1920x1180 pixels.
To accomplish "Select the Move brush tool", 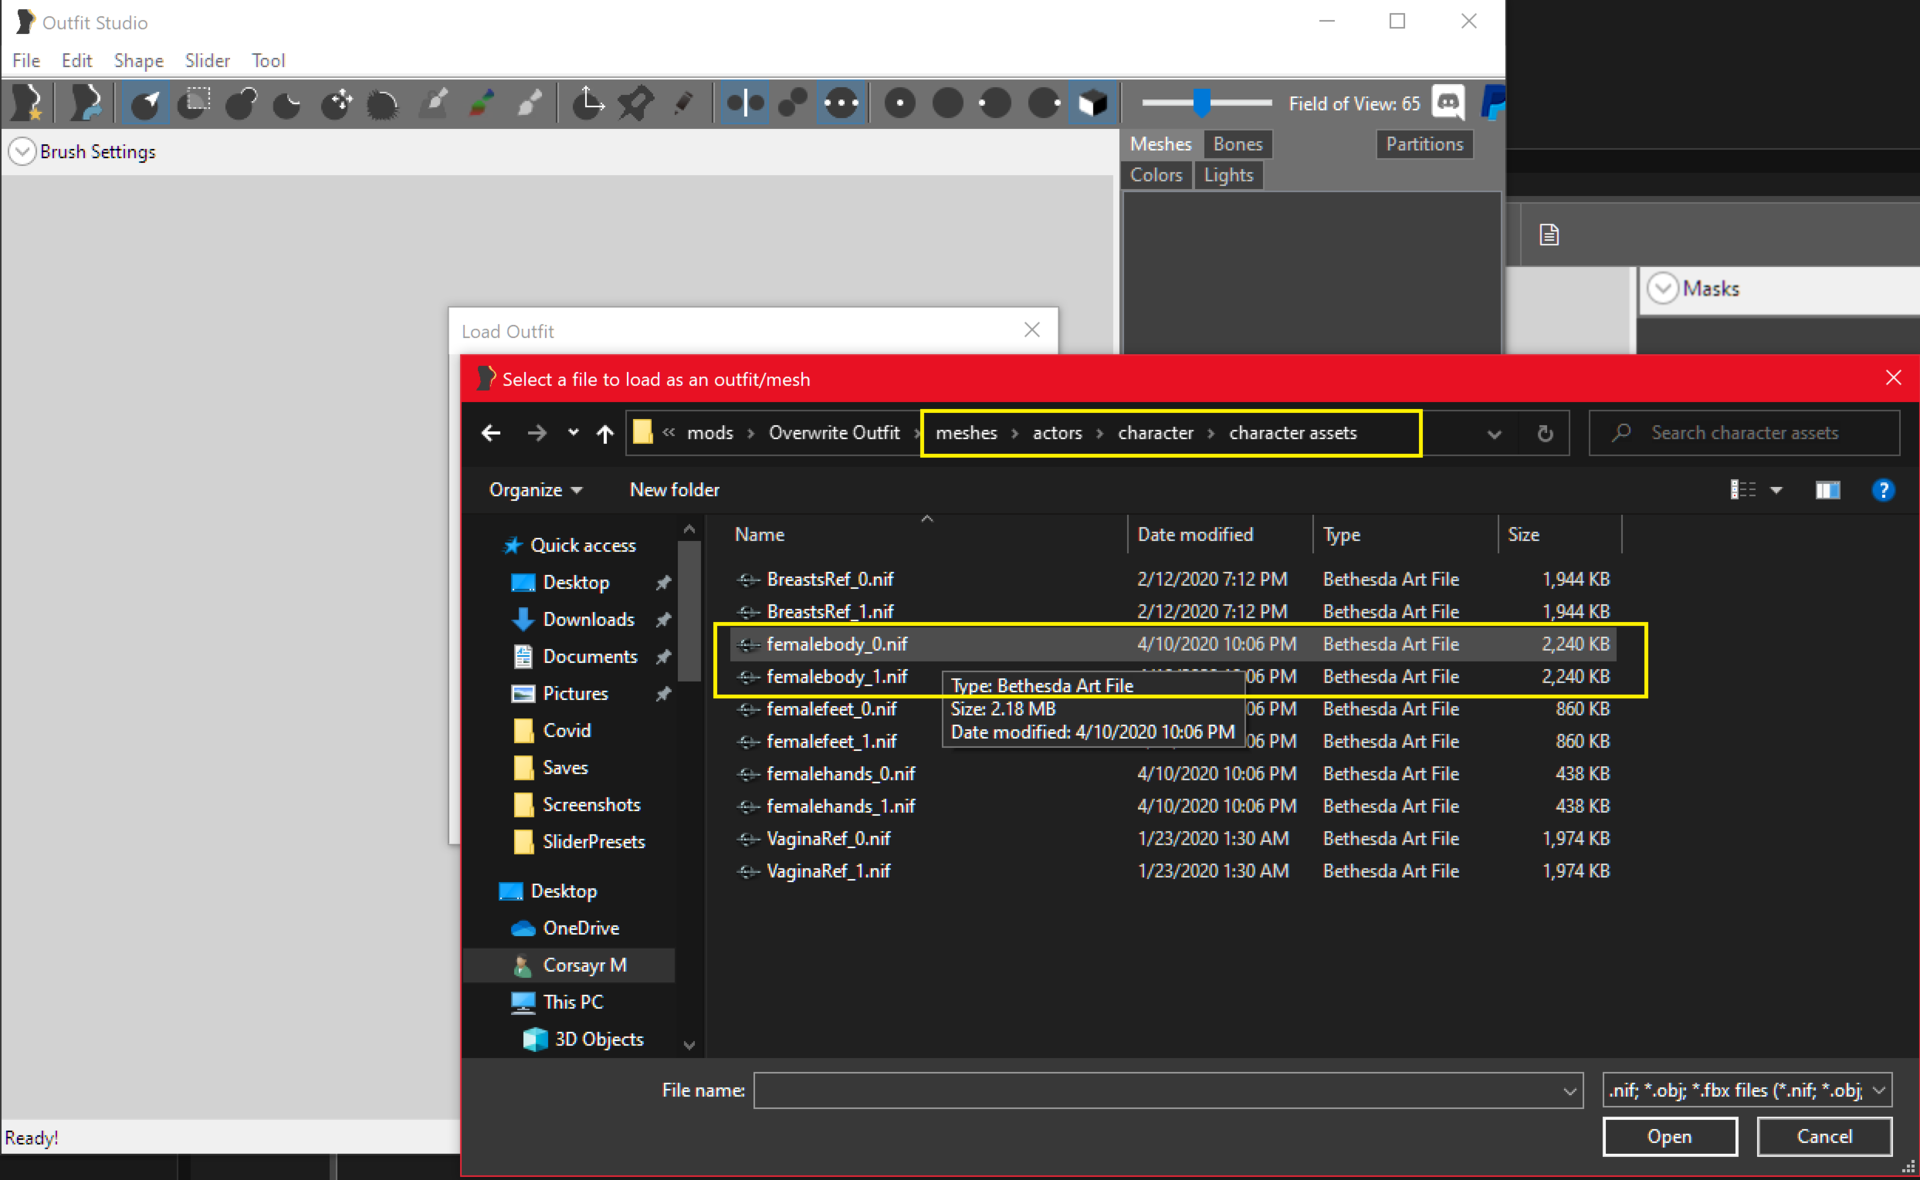I will click(x=336, y=103).
